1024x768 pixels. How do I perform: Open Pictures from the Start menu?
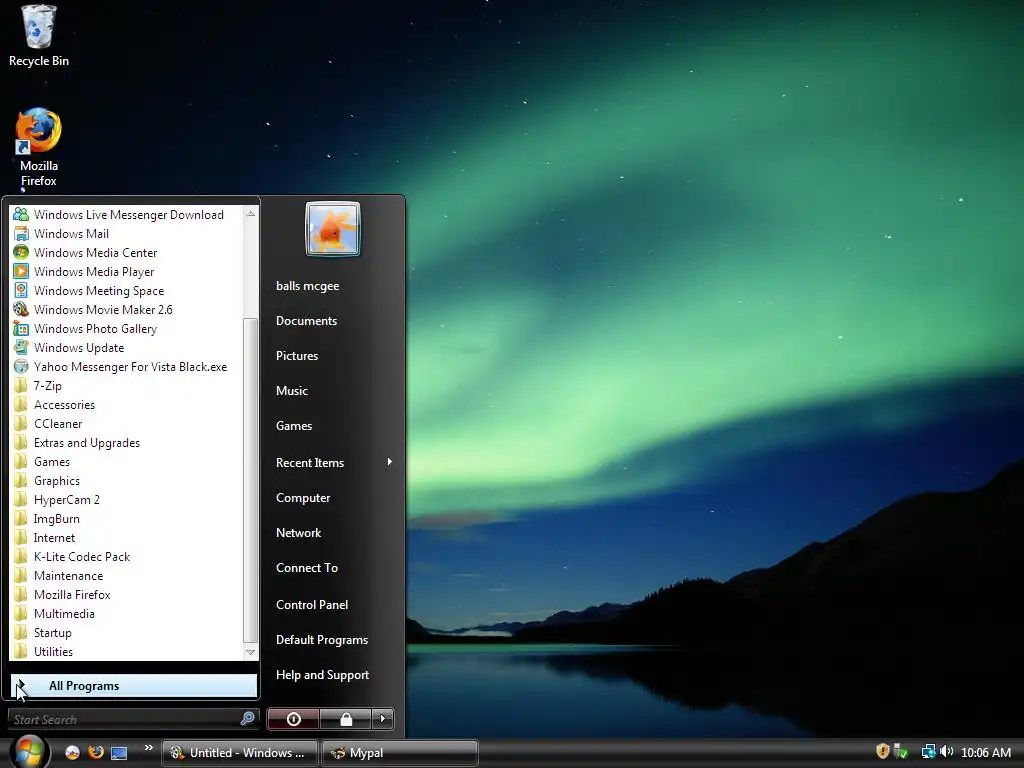(x=297, y=355)
